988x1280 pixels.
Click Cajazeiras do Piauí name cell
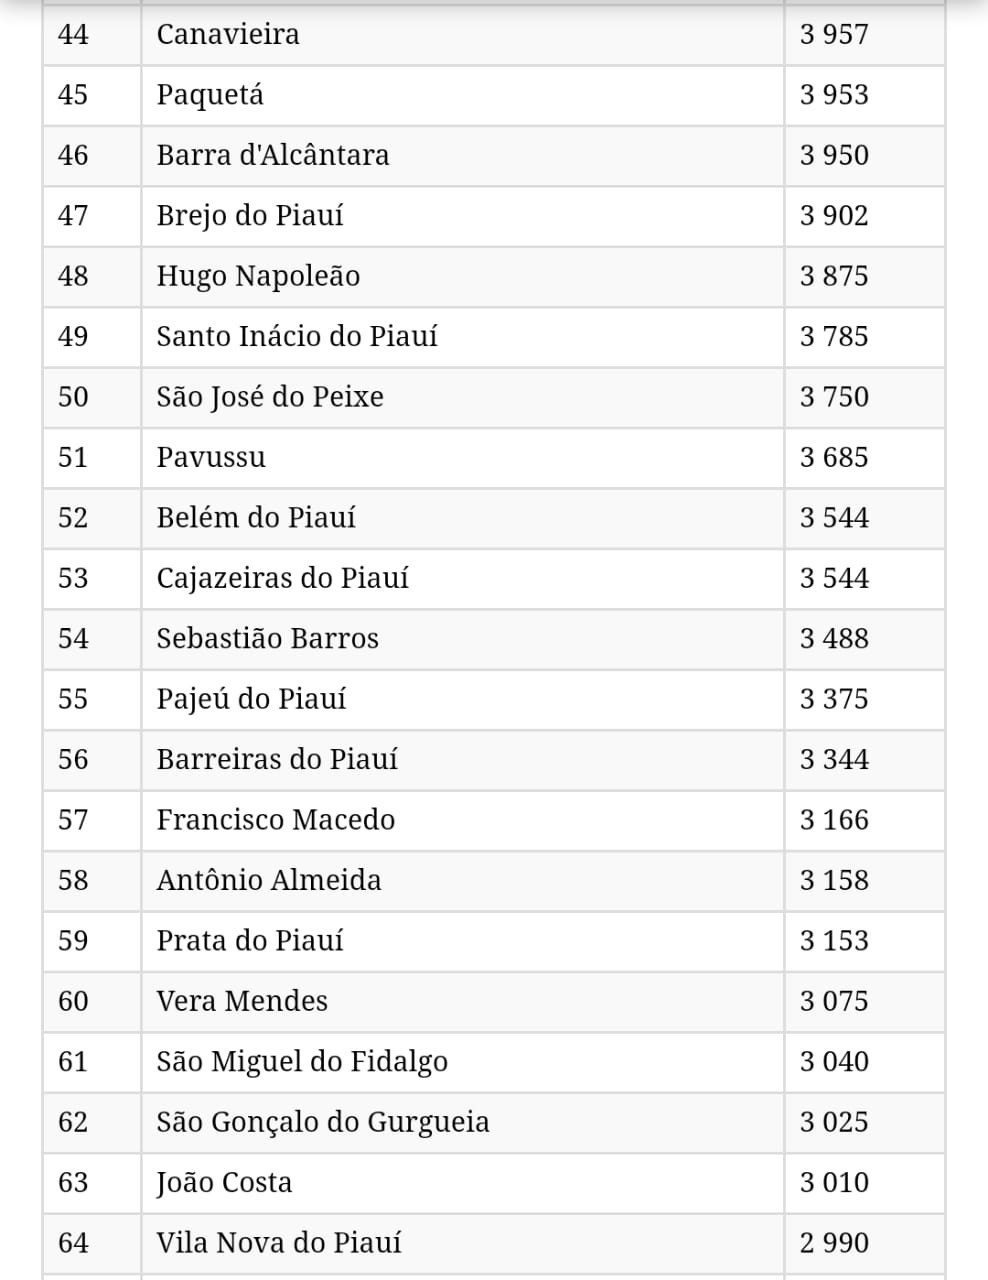click(462, 578)
